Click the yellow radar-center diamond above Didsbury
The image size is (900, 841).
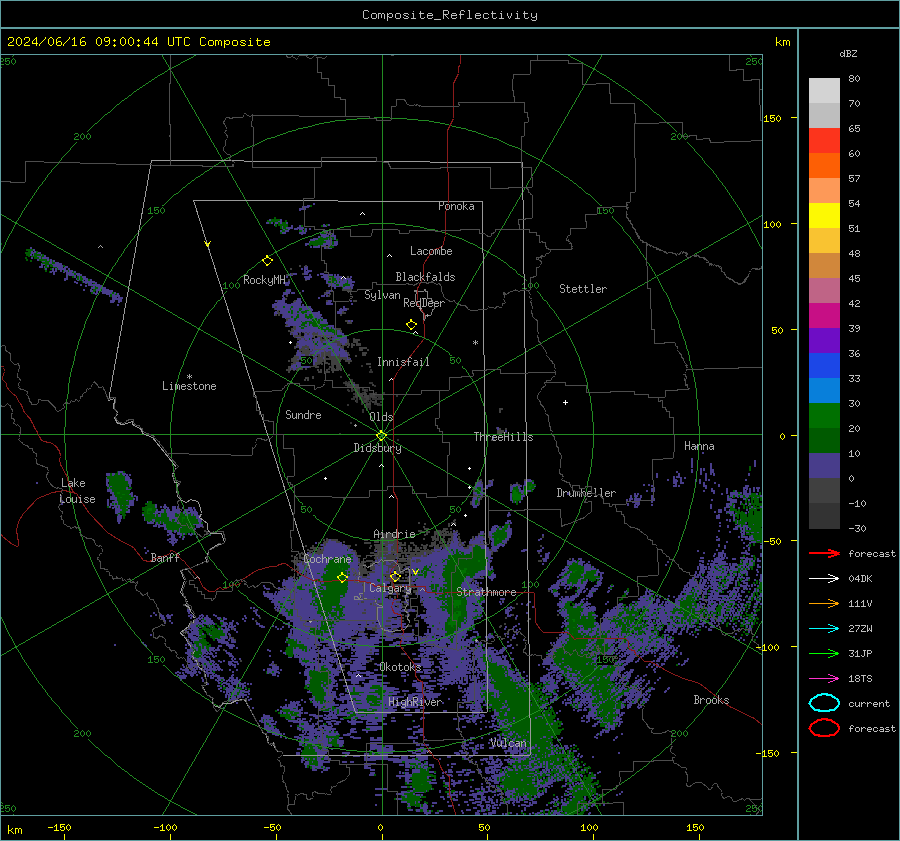[381, 436]
